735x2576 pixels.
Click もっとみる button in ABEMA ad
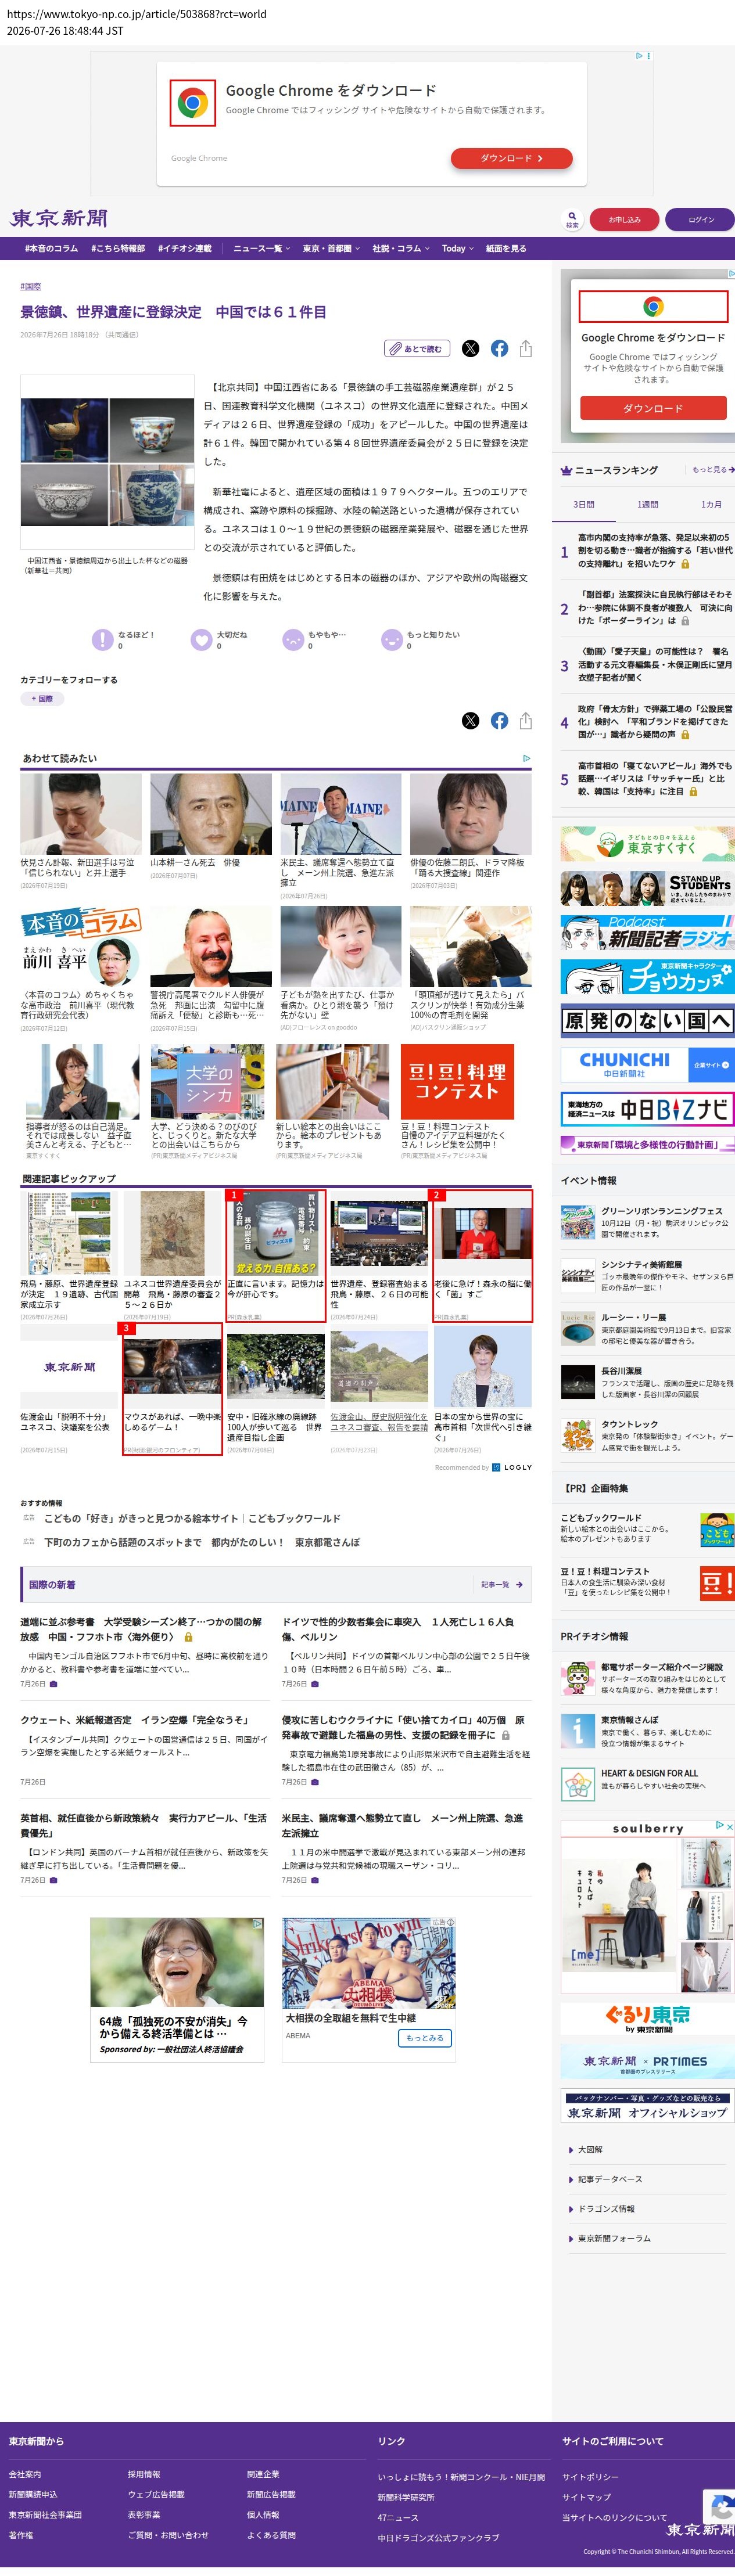pos(425,2037)
